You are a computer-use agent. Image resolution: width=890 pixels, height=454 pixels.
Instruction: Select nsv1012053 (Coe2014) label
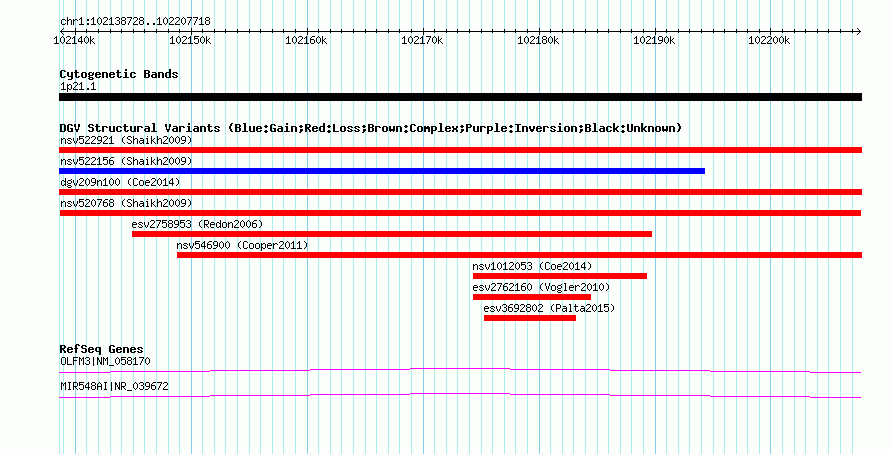[532, 266]
